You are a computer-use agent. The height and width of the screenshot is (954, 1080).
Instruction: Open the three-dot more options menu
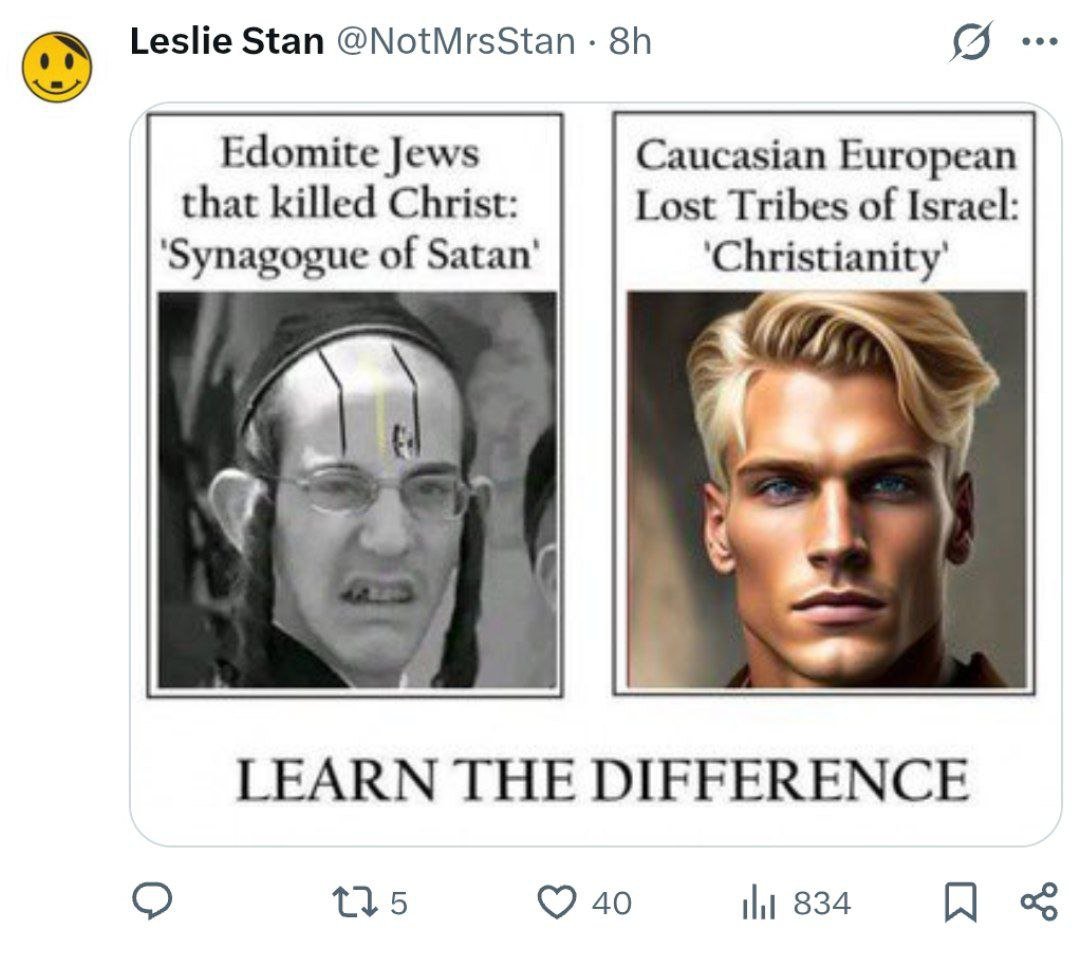[1040, 42]
